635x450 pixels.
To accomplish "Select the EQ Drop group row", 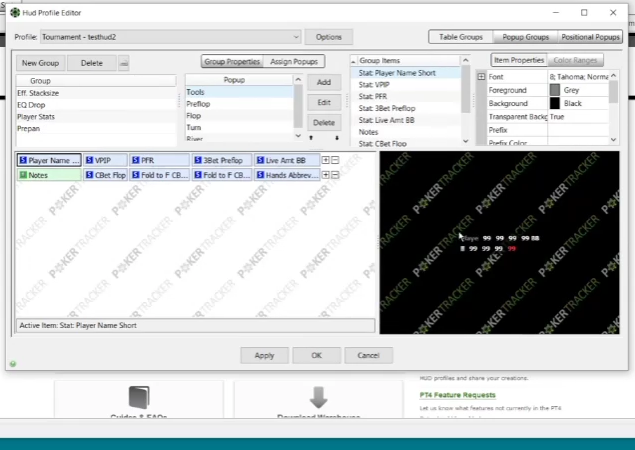I will pos(96,105).
